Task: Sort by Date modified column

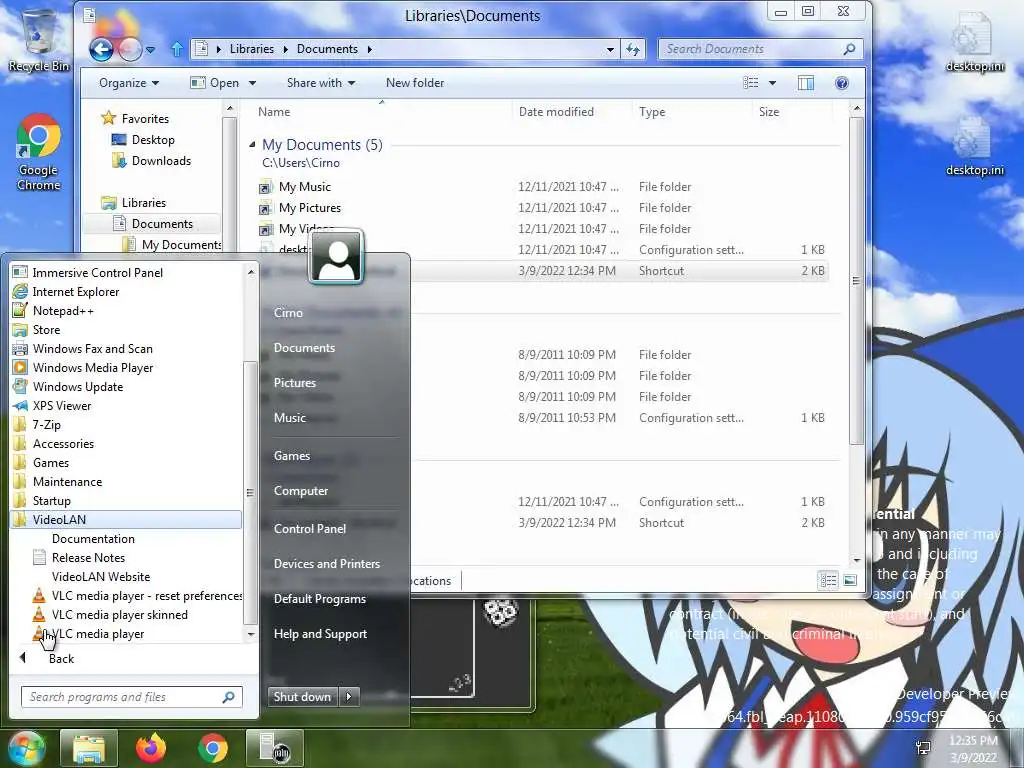Action: [556, 112]
